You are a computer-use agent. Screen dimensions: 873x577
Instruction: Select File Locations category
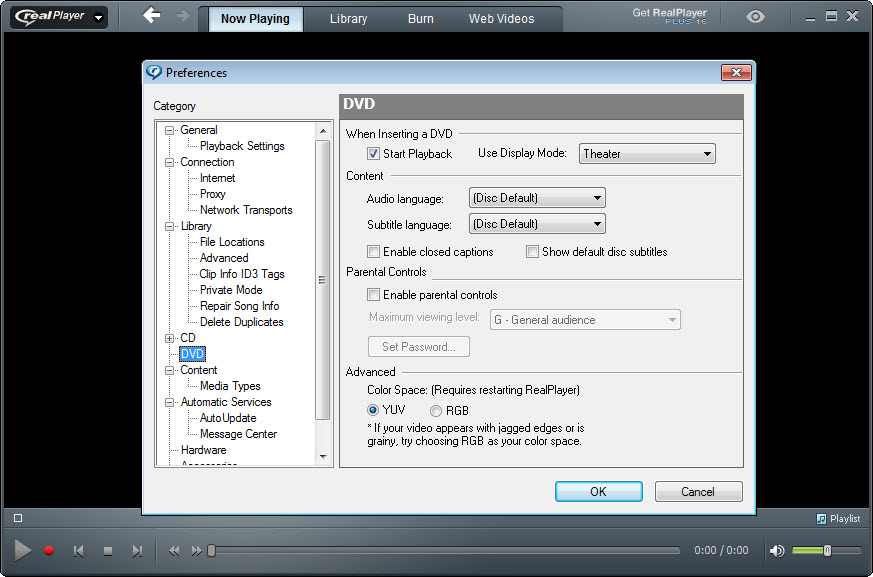point(232,242)
